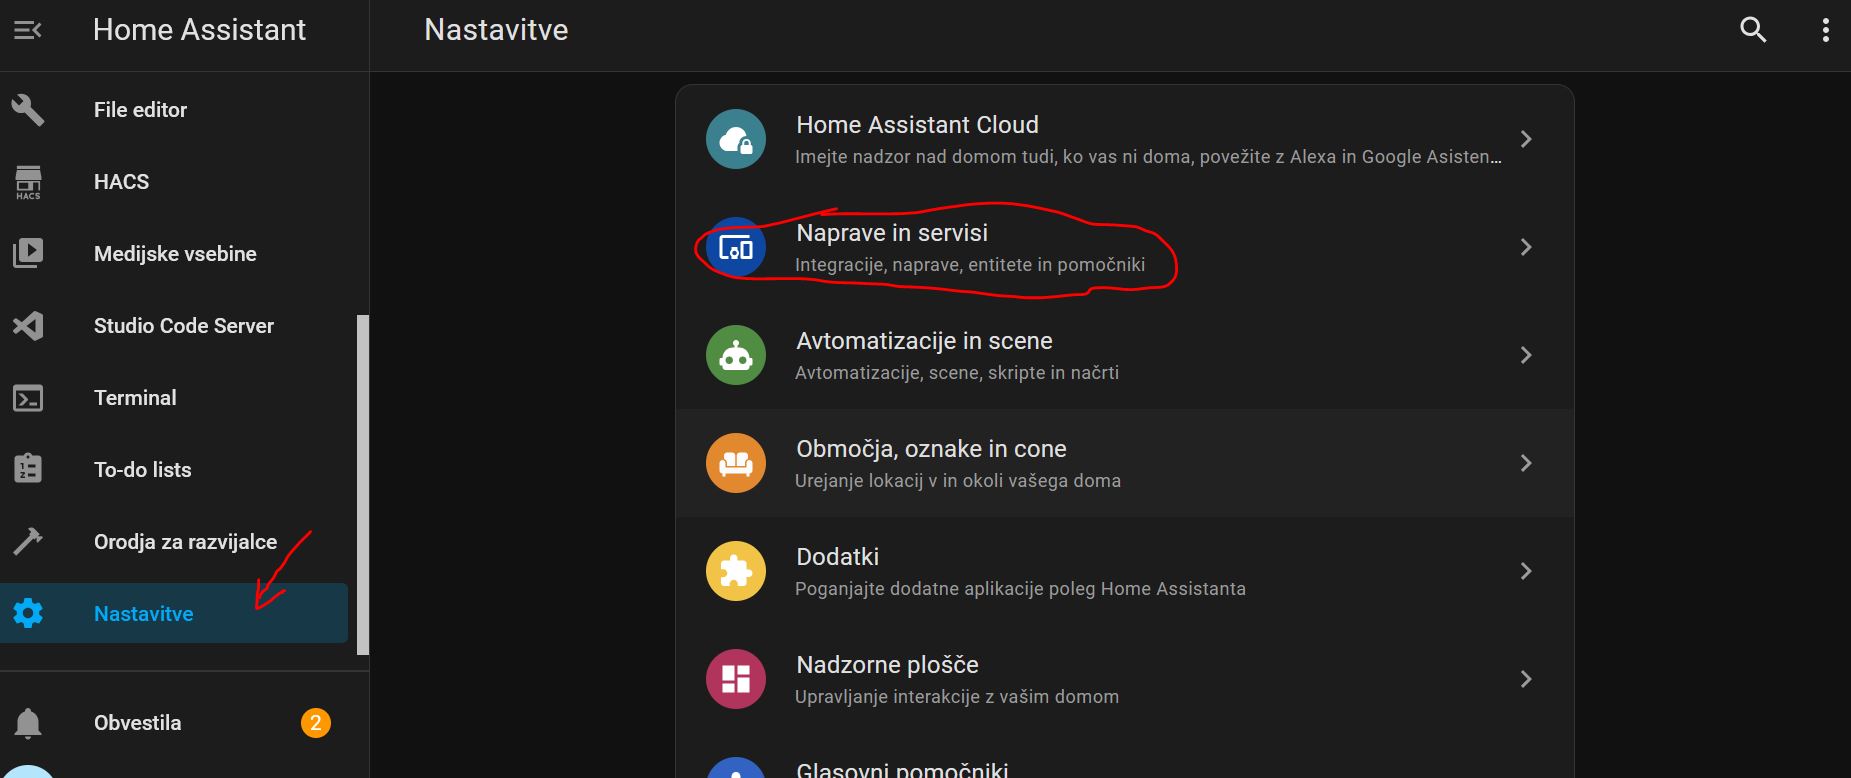Click the Naprave in servisi devices icon
The image size is (1851, 778).
(736, 247)
